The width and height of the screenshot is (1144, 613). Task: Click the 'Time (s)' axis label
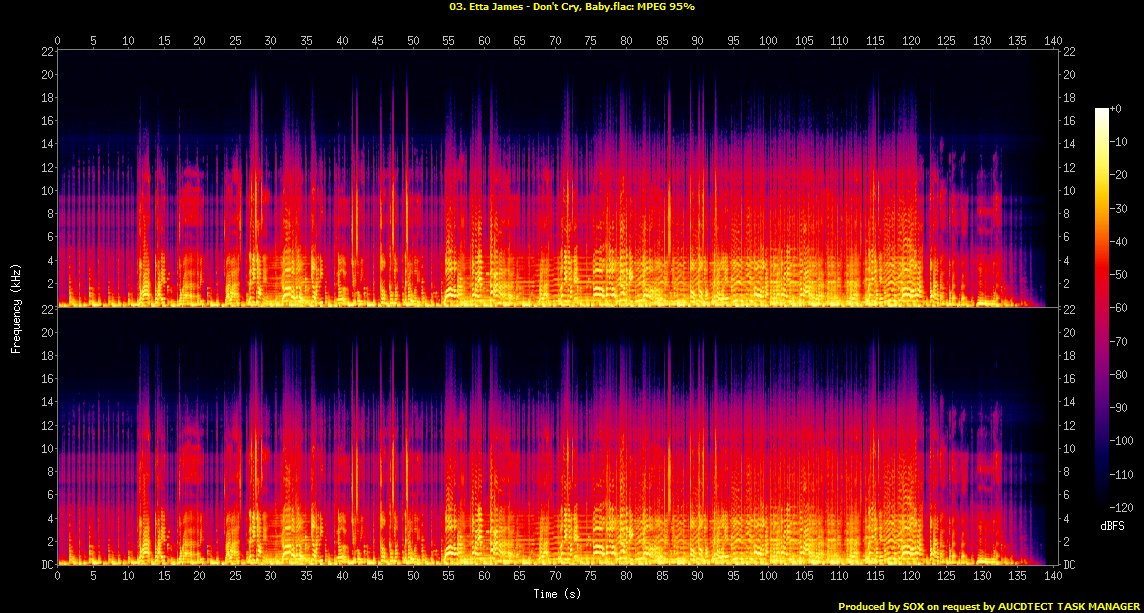558,594
